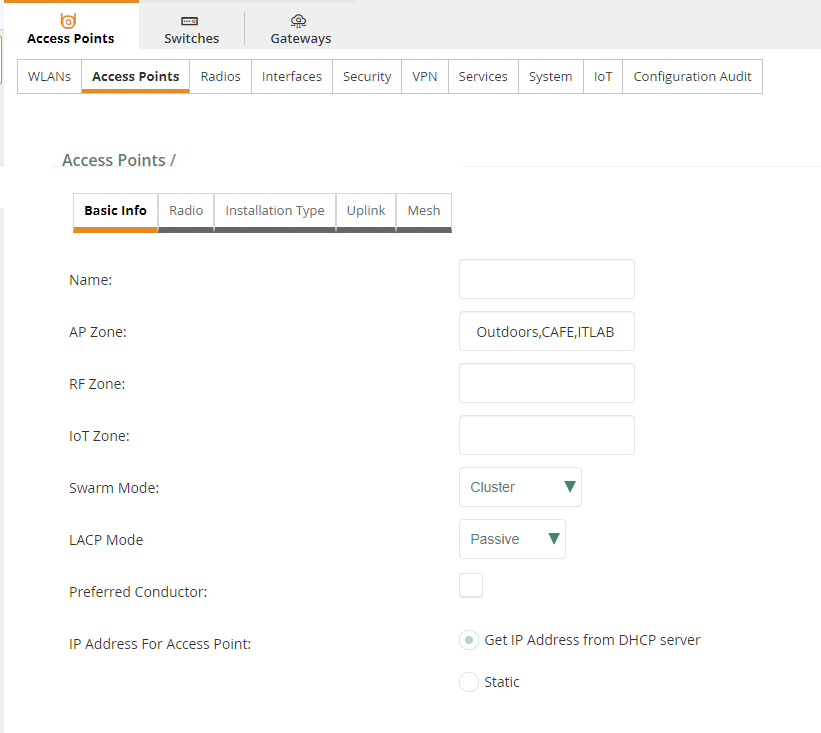821x733 pixels.
Task: Focus the RF Zone input field
Action: [x=547, y=383]
